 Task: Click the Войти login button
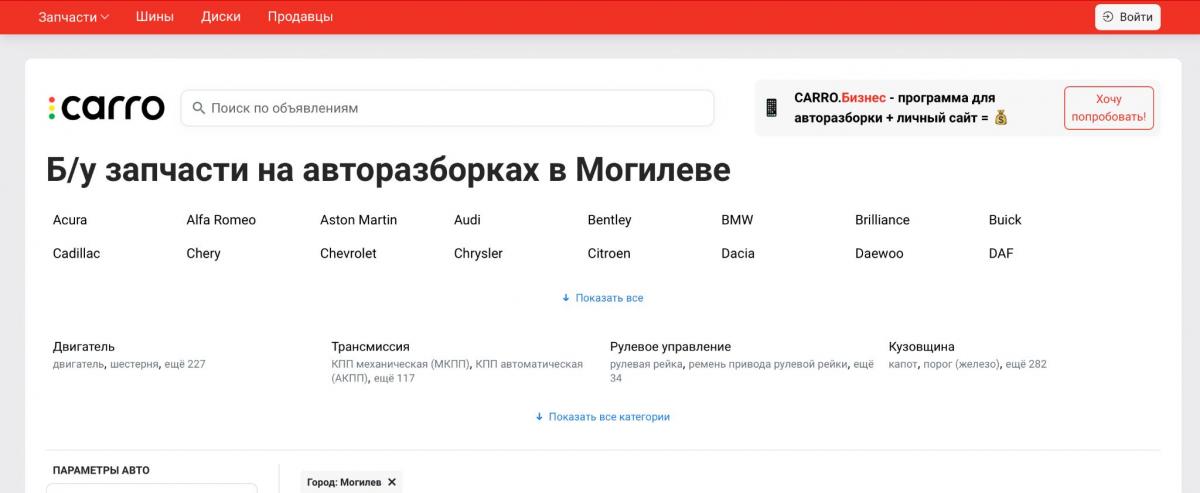[x=1128, y=17]
